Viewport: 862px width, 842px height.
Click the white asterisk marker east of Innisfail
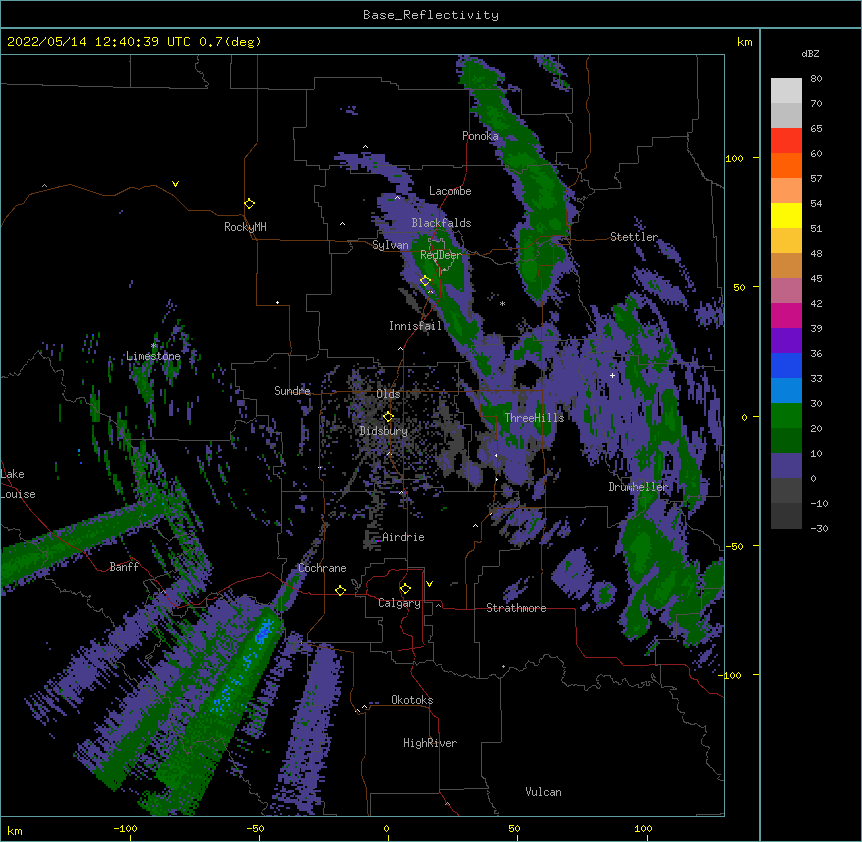click(502, 303)
